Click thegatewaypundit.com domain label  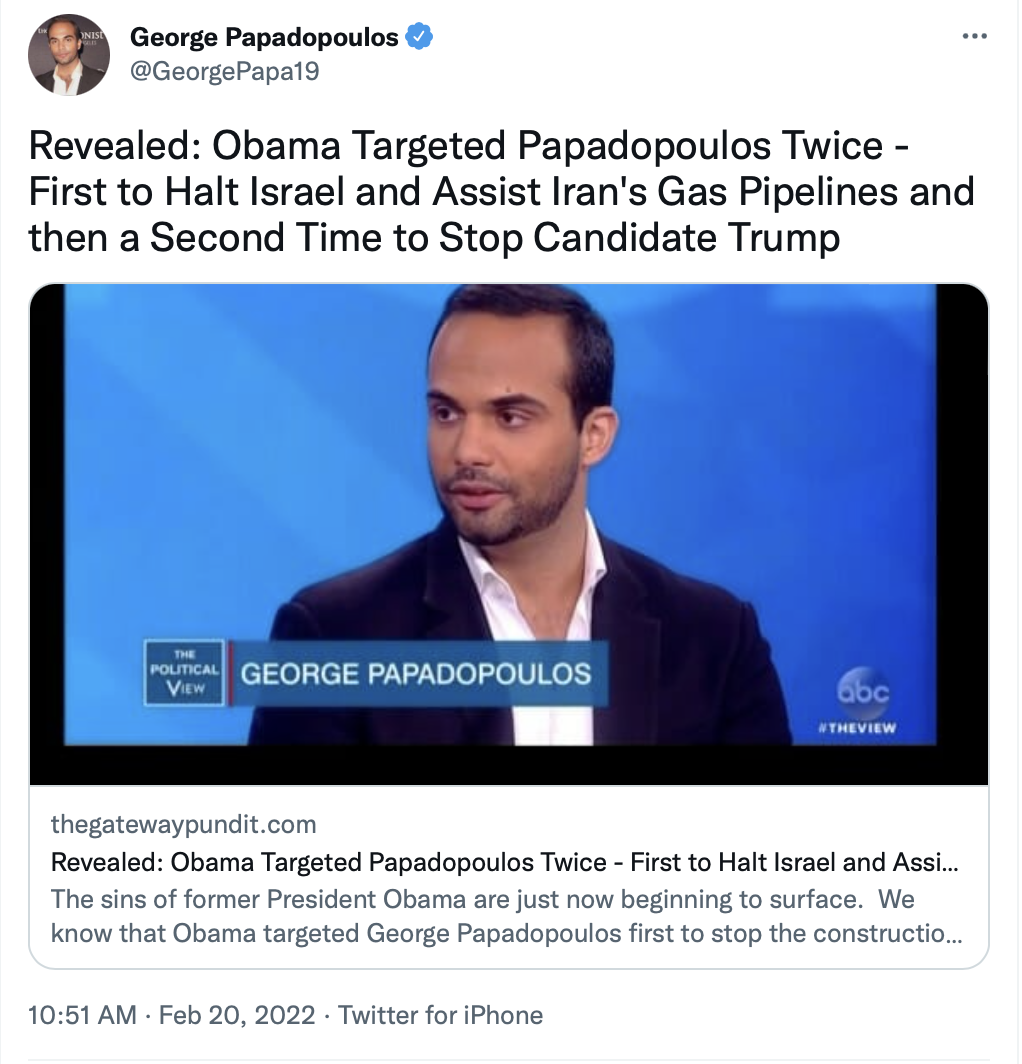pos(184,824)
